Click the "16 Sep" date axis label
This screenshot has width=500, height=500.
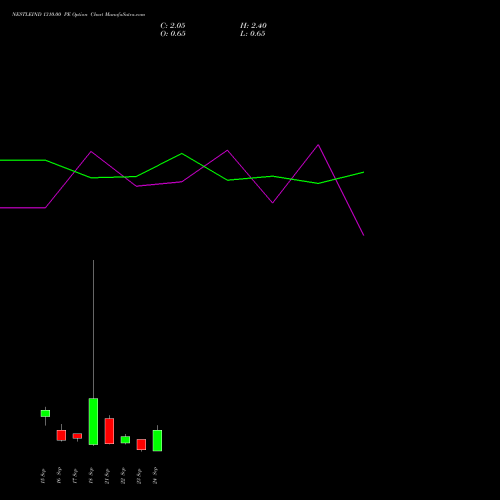pos(59,476)
